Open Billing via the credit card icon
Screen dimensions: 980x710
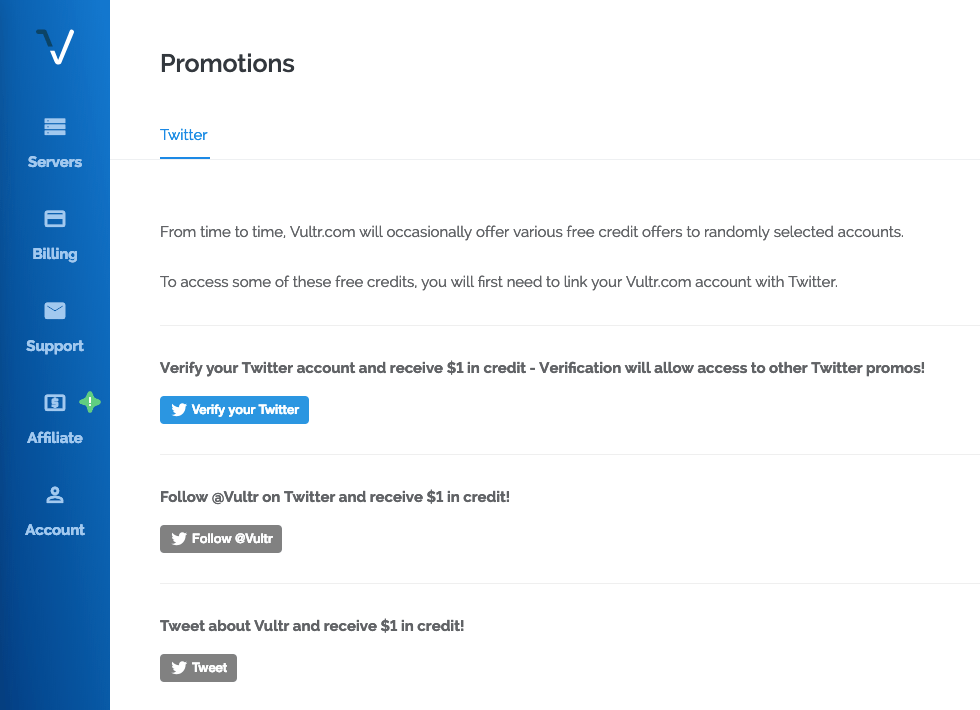click(54, 219)
